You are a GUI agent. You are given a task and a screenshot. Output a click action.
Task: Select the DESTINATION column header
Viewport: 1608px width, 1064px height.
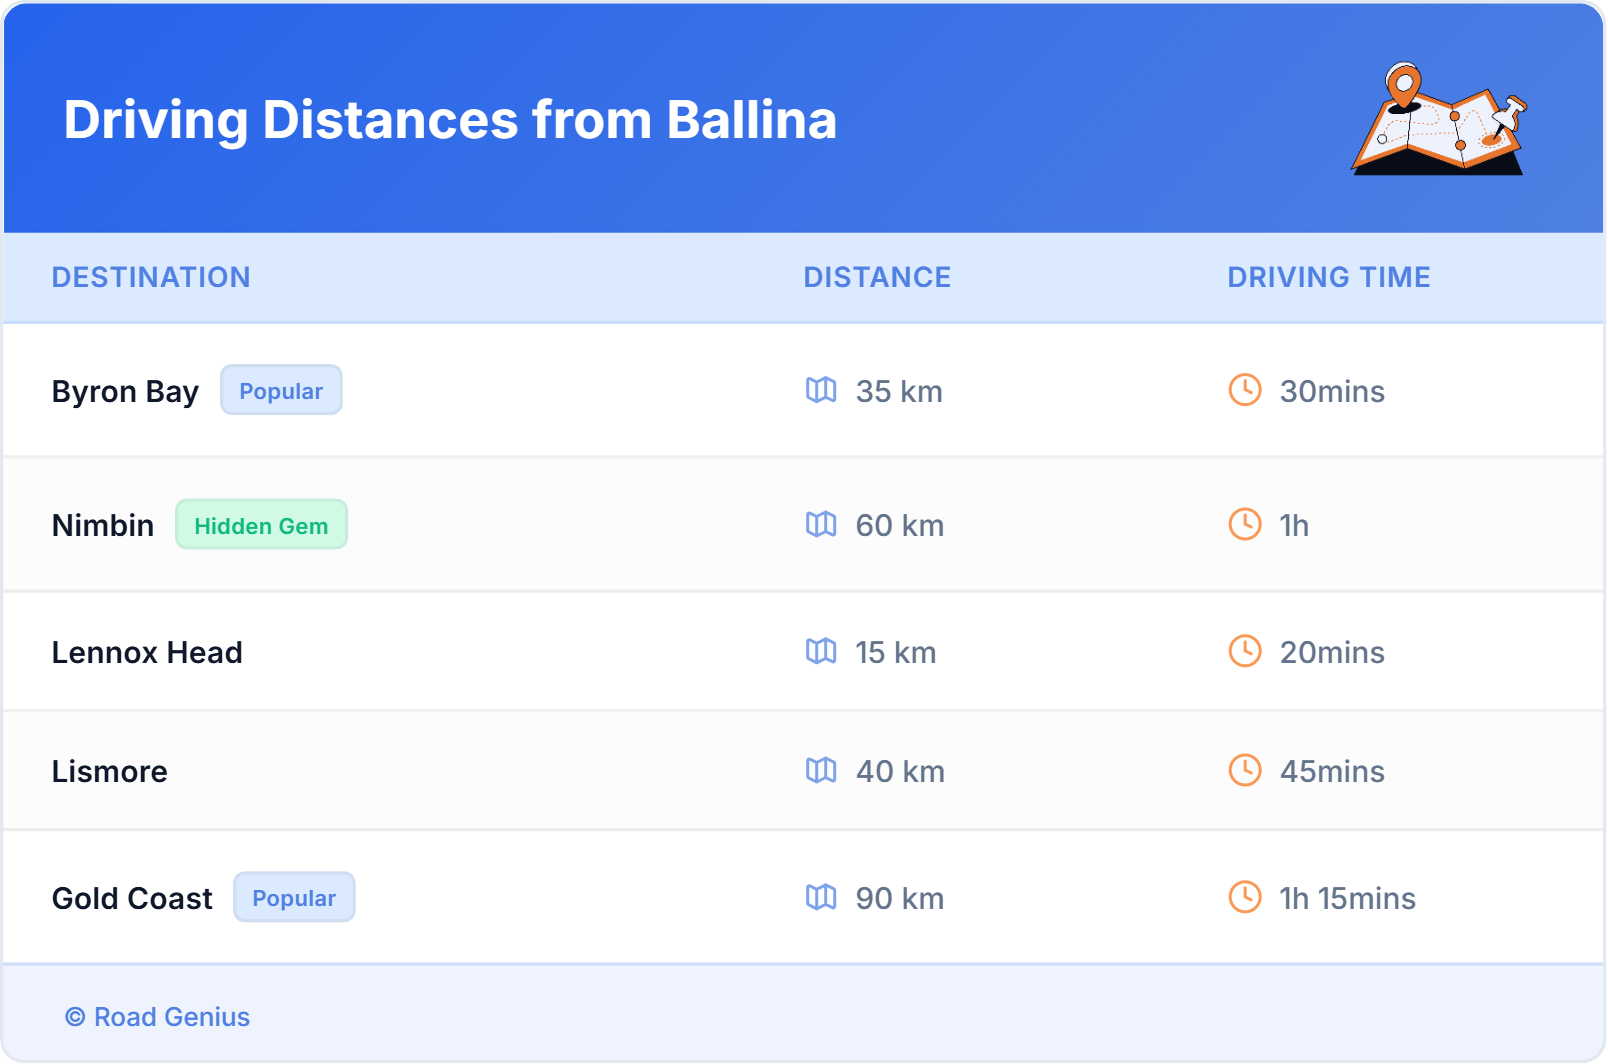[152, 277]
